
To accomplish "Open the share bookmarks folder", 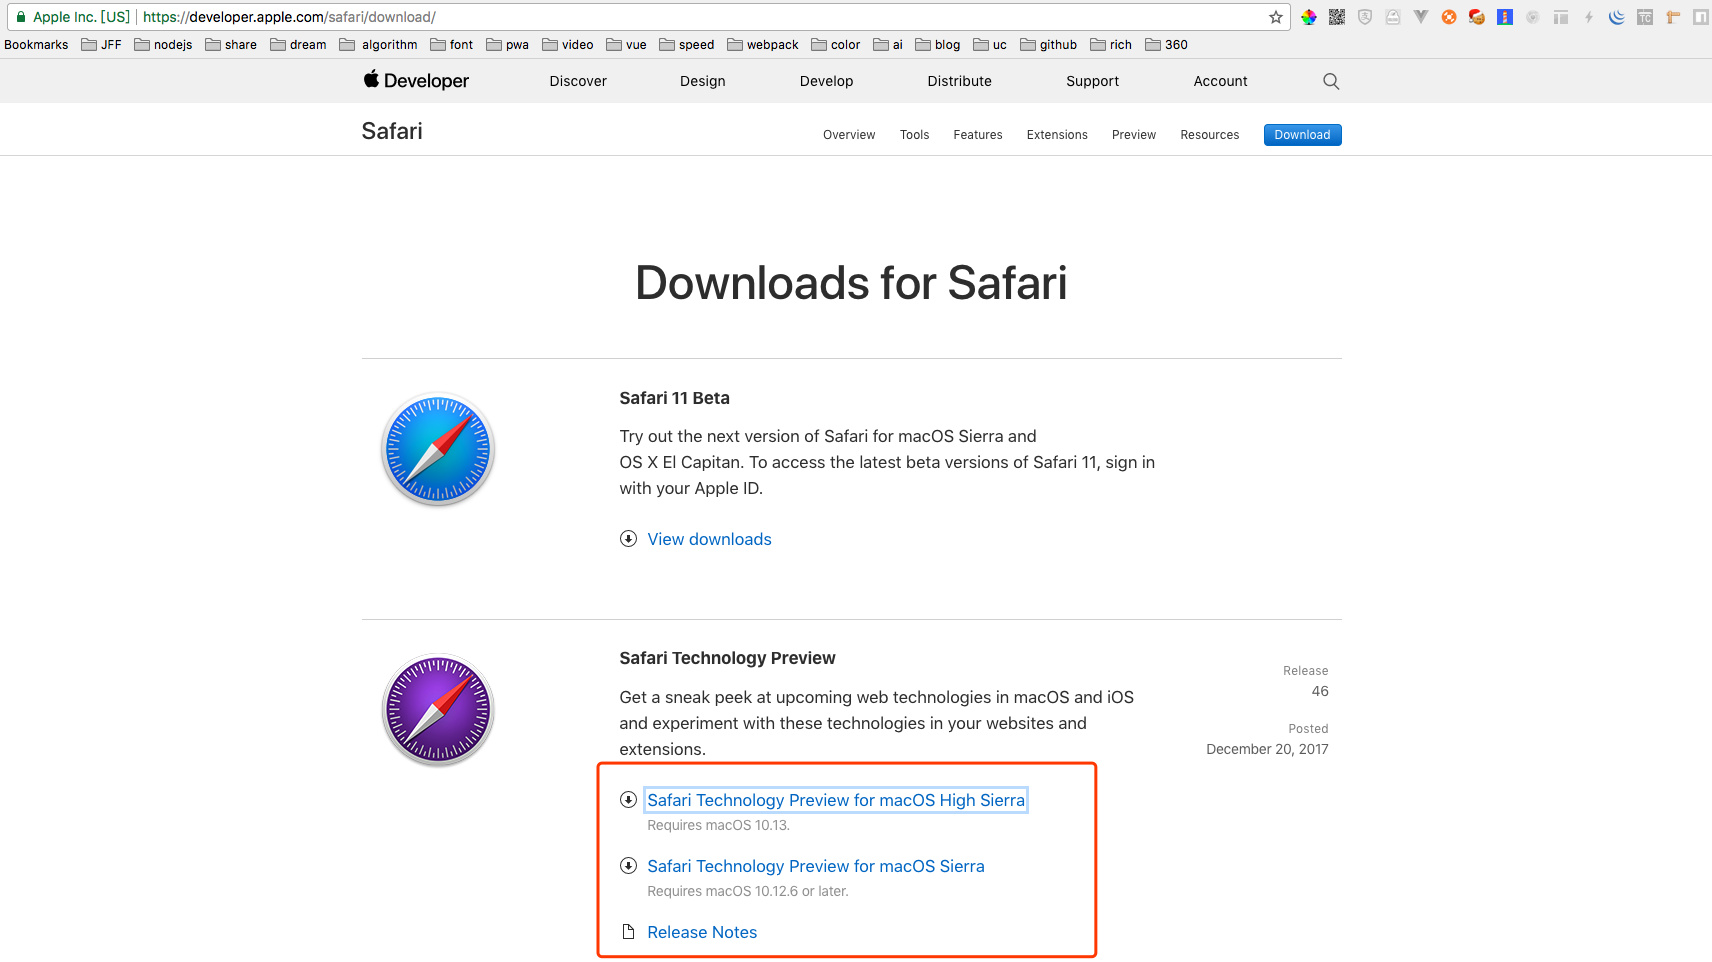I will [x=231, y=45].
